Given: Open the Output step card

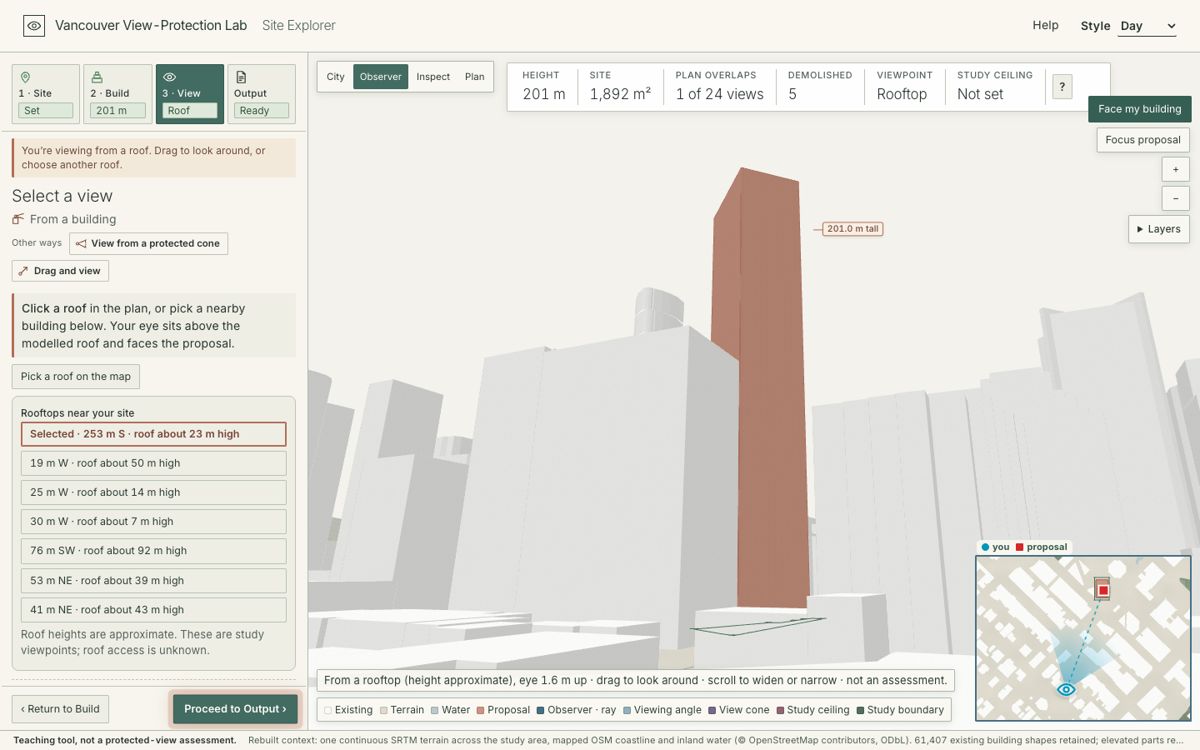Looking at the screenshot, I should [x=261, y=94].
